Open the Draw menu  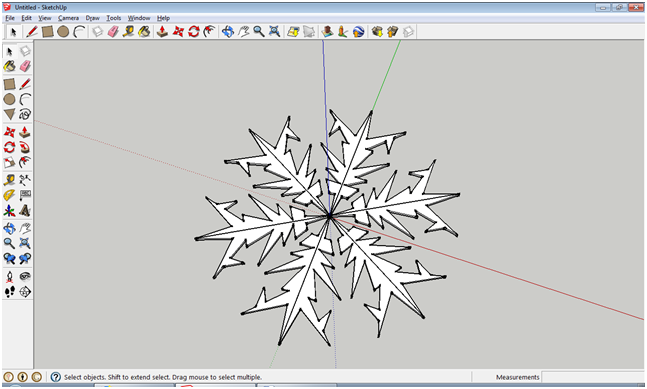[x=92, y=18]
